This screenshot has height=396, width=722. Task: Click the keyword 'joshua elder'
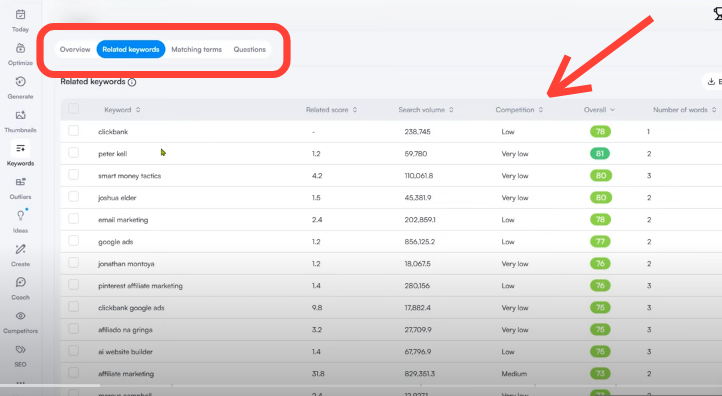[117, 198]
